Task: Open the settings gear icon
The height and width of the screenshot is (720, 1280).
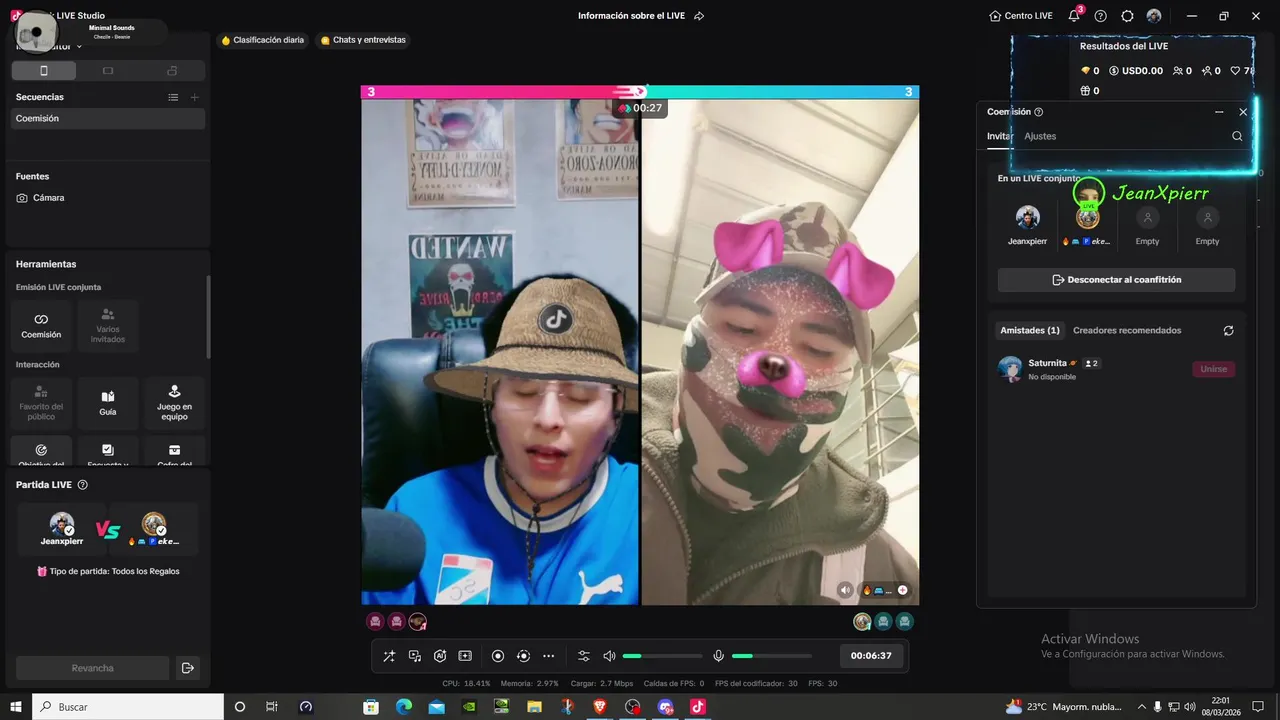Action: pyautogui.click(x=1128, y=16)
